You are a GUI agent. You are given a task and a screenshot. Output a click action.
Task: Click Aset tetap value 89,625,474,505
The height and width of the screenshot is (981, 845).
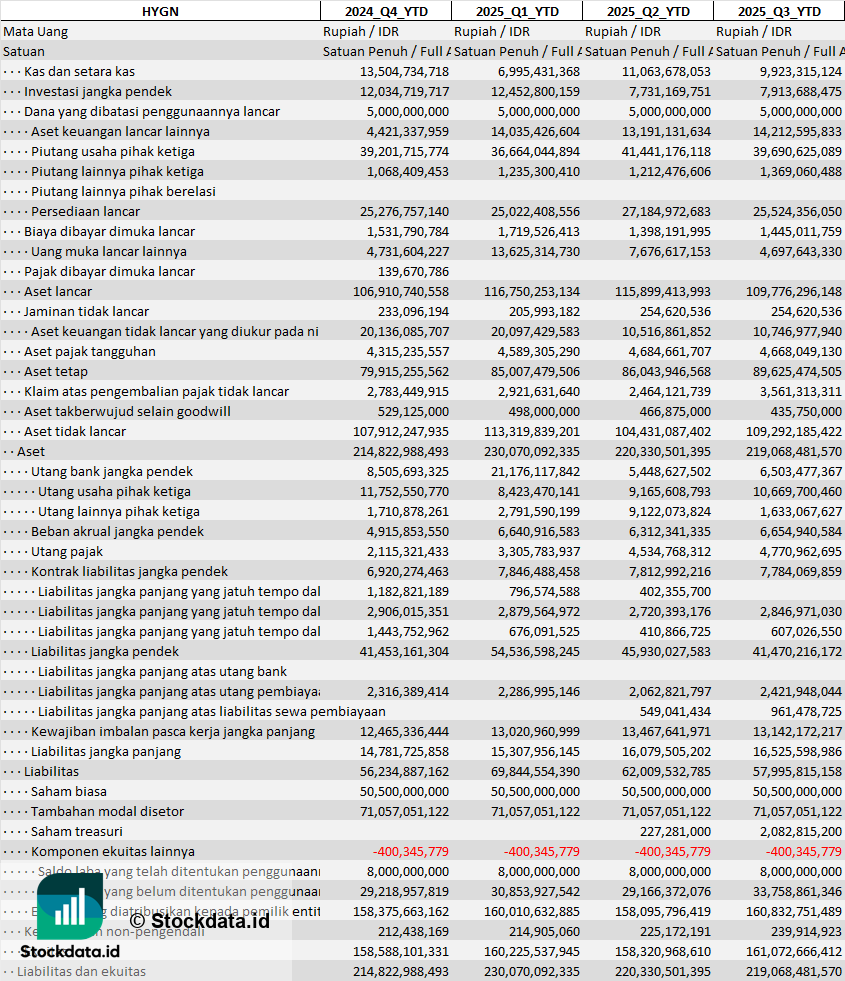[x=797, y=372]
